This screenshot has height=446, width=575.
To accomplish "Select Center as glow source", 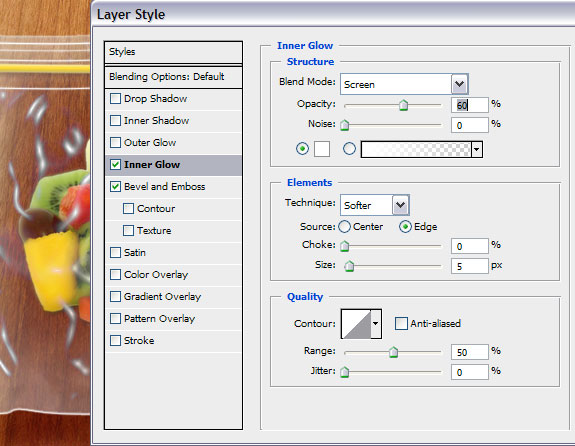I will coord(344,227).
